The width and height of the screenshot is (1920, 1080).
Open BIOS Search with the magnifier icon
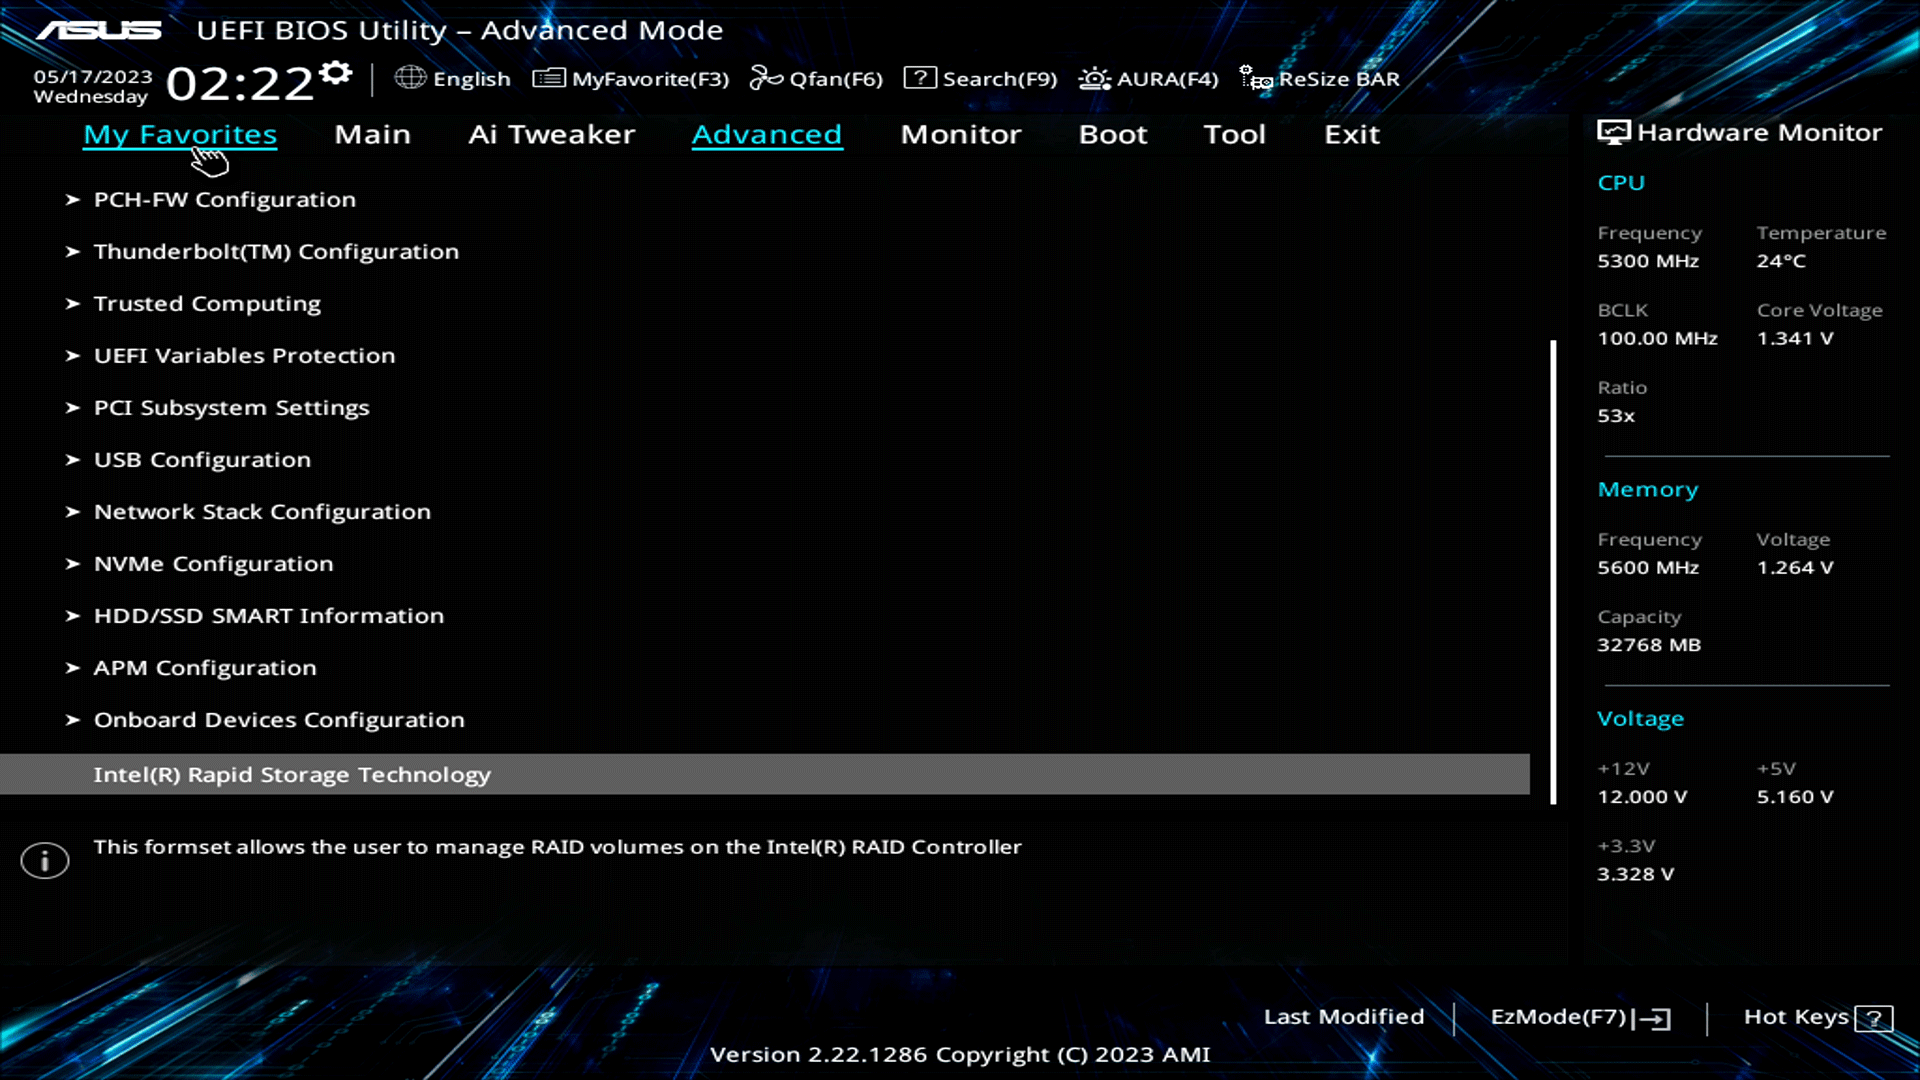tap(919, 77)
